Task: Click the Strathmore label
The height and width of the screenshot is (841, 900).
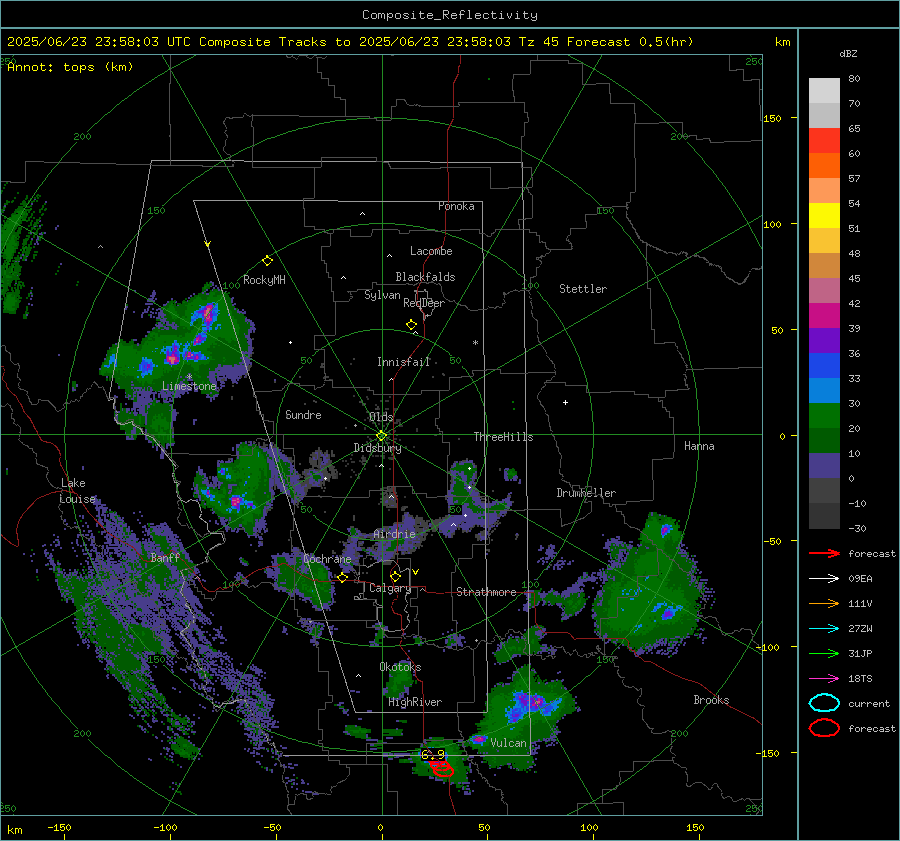Action: (486, 592)
